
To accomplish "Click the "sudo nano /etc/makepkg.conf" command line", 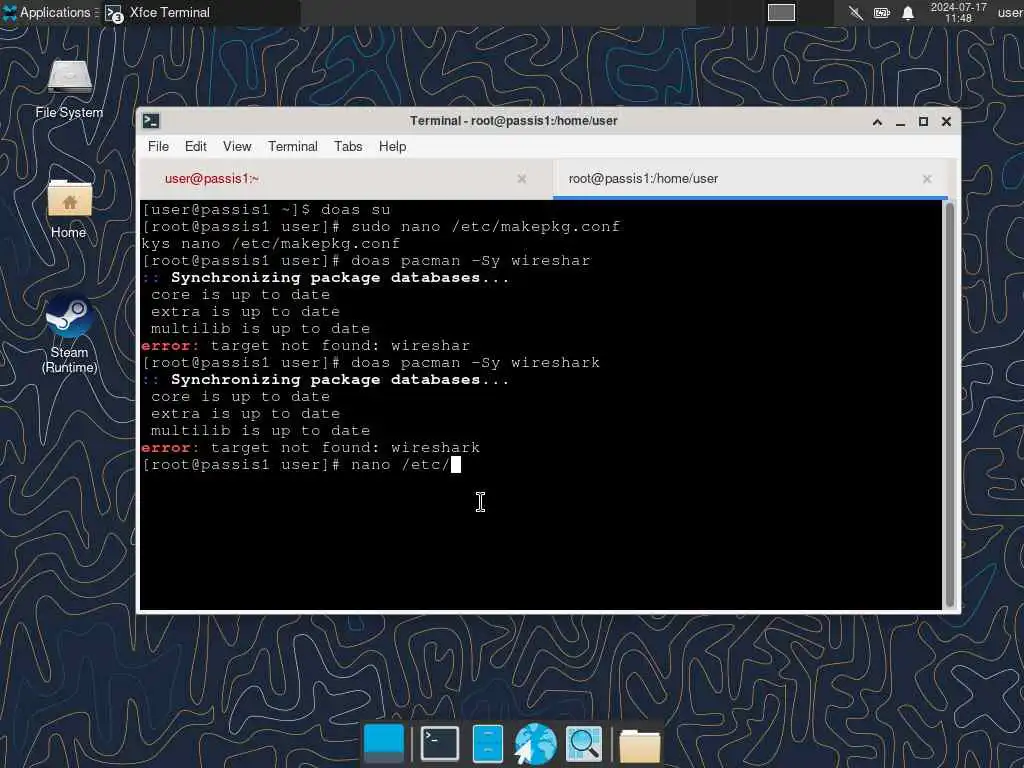I will (485, 227).
